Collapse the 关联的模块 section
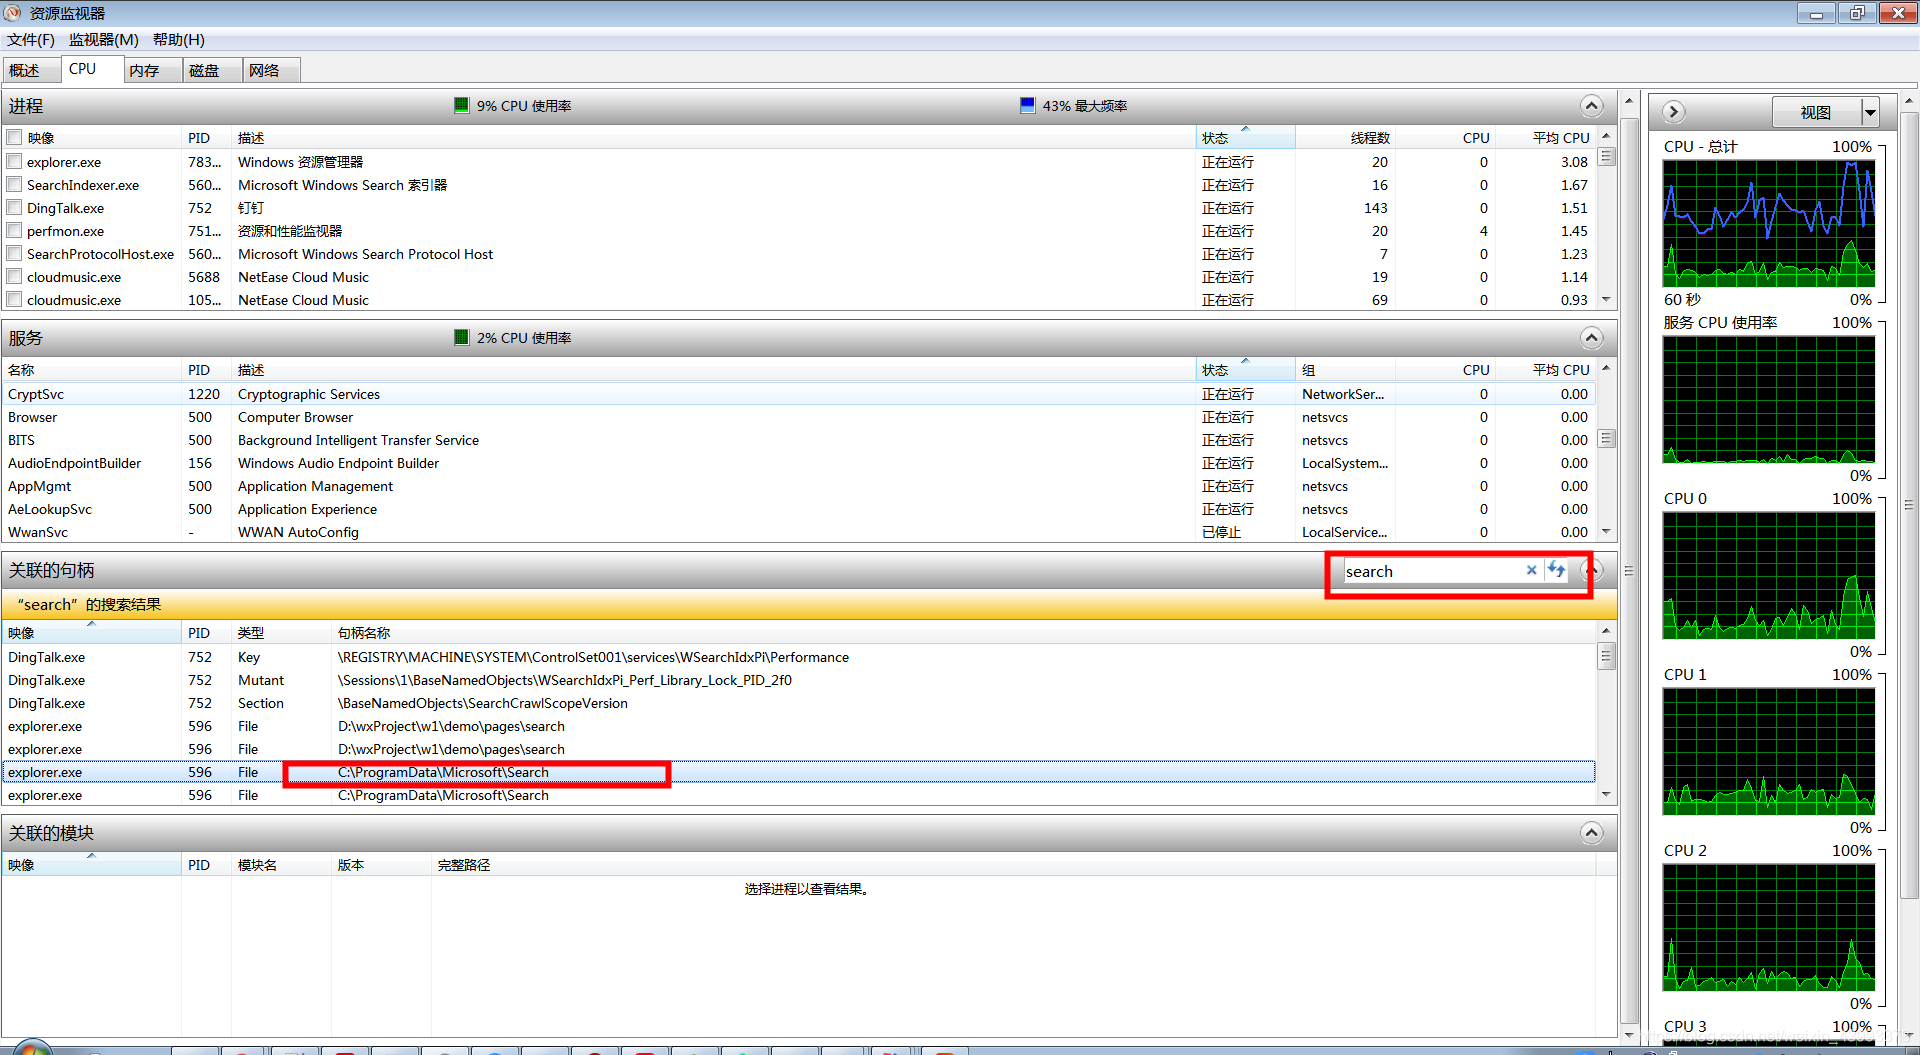 coord(1592,832)
